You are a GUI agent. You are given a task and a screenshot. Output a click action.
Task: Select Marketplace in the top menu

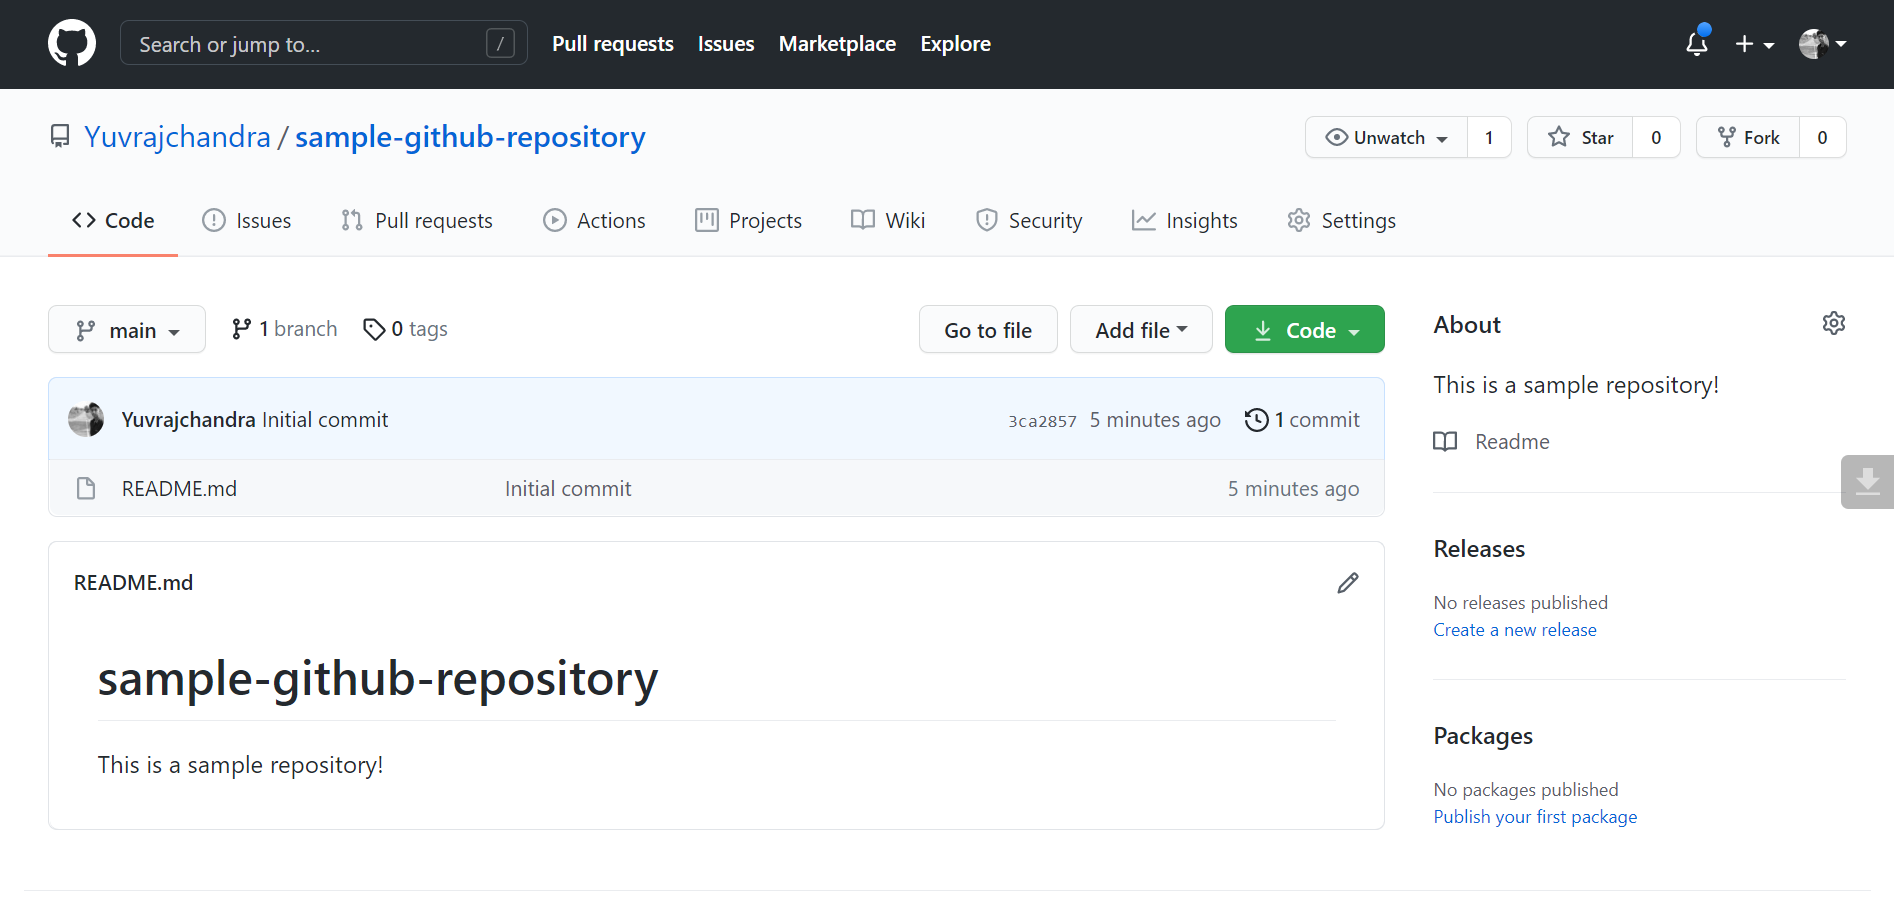(x=837, y=43)
